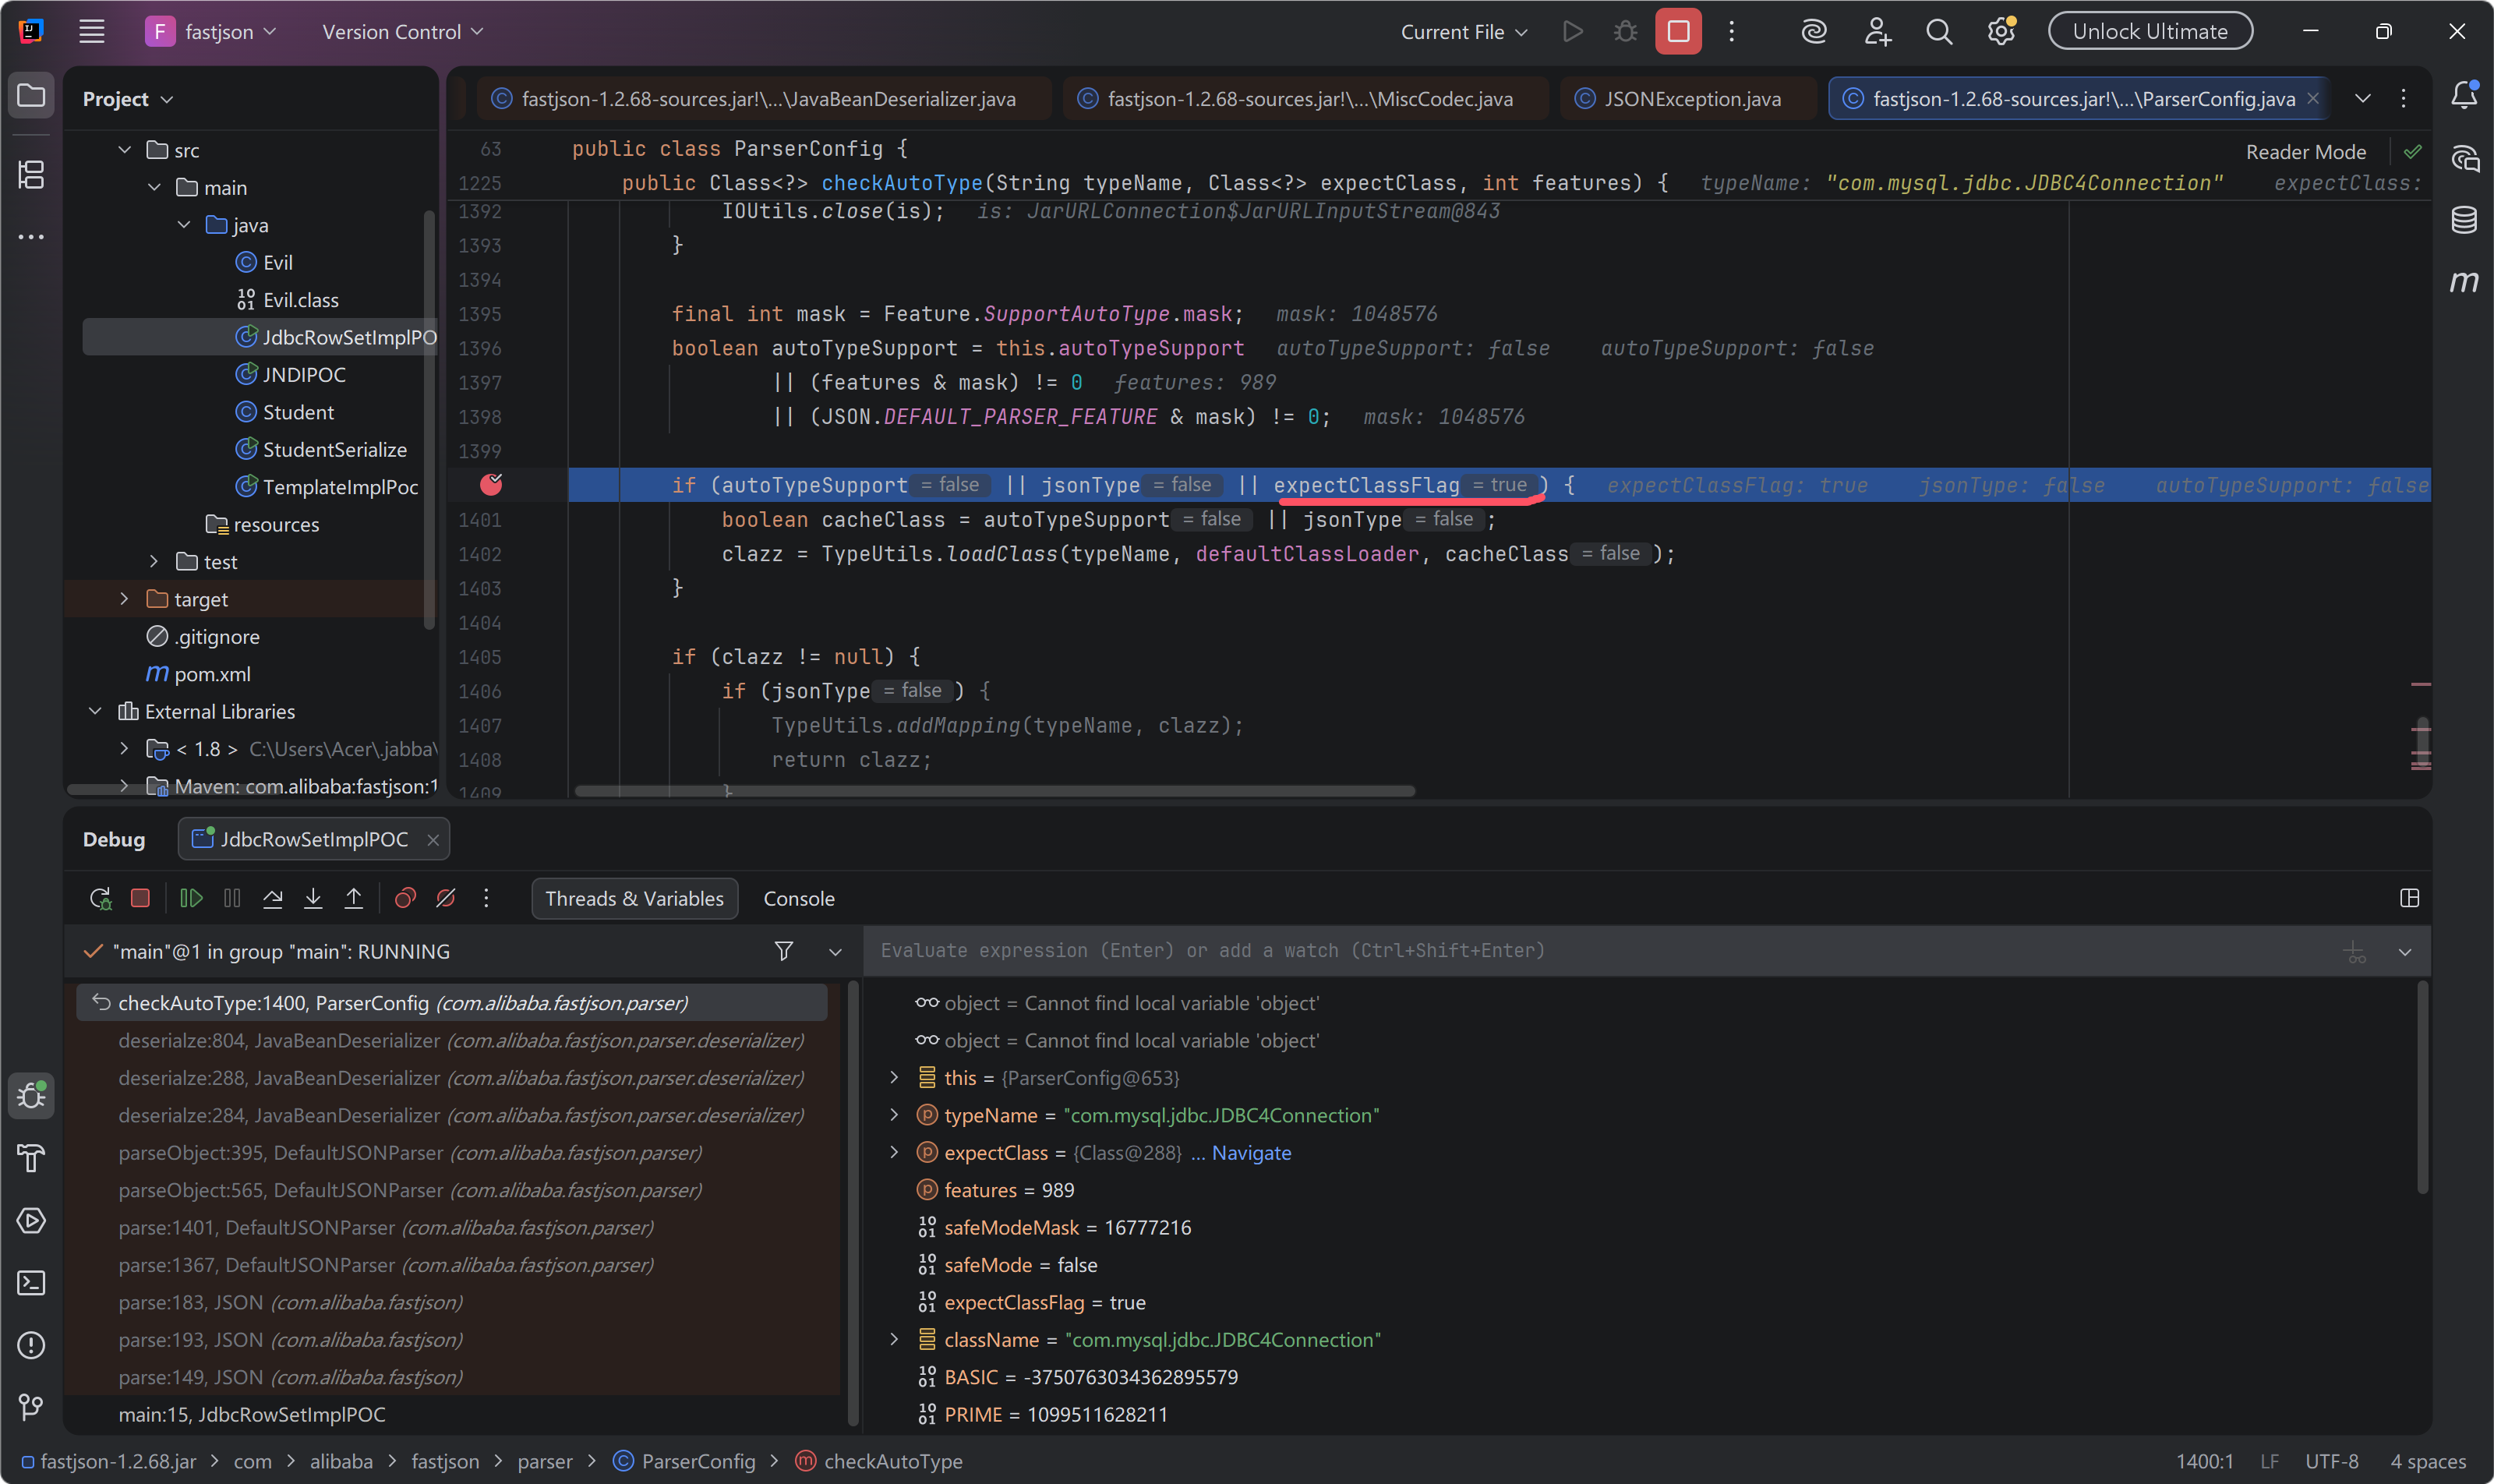
Task: Open the Database tool window
Action: [x=2464, y=220]
